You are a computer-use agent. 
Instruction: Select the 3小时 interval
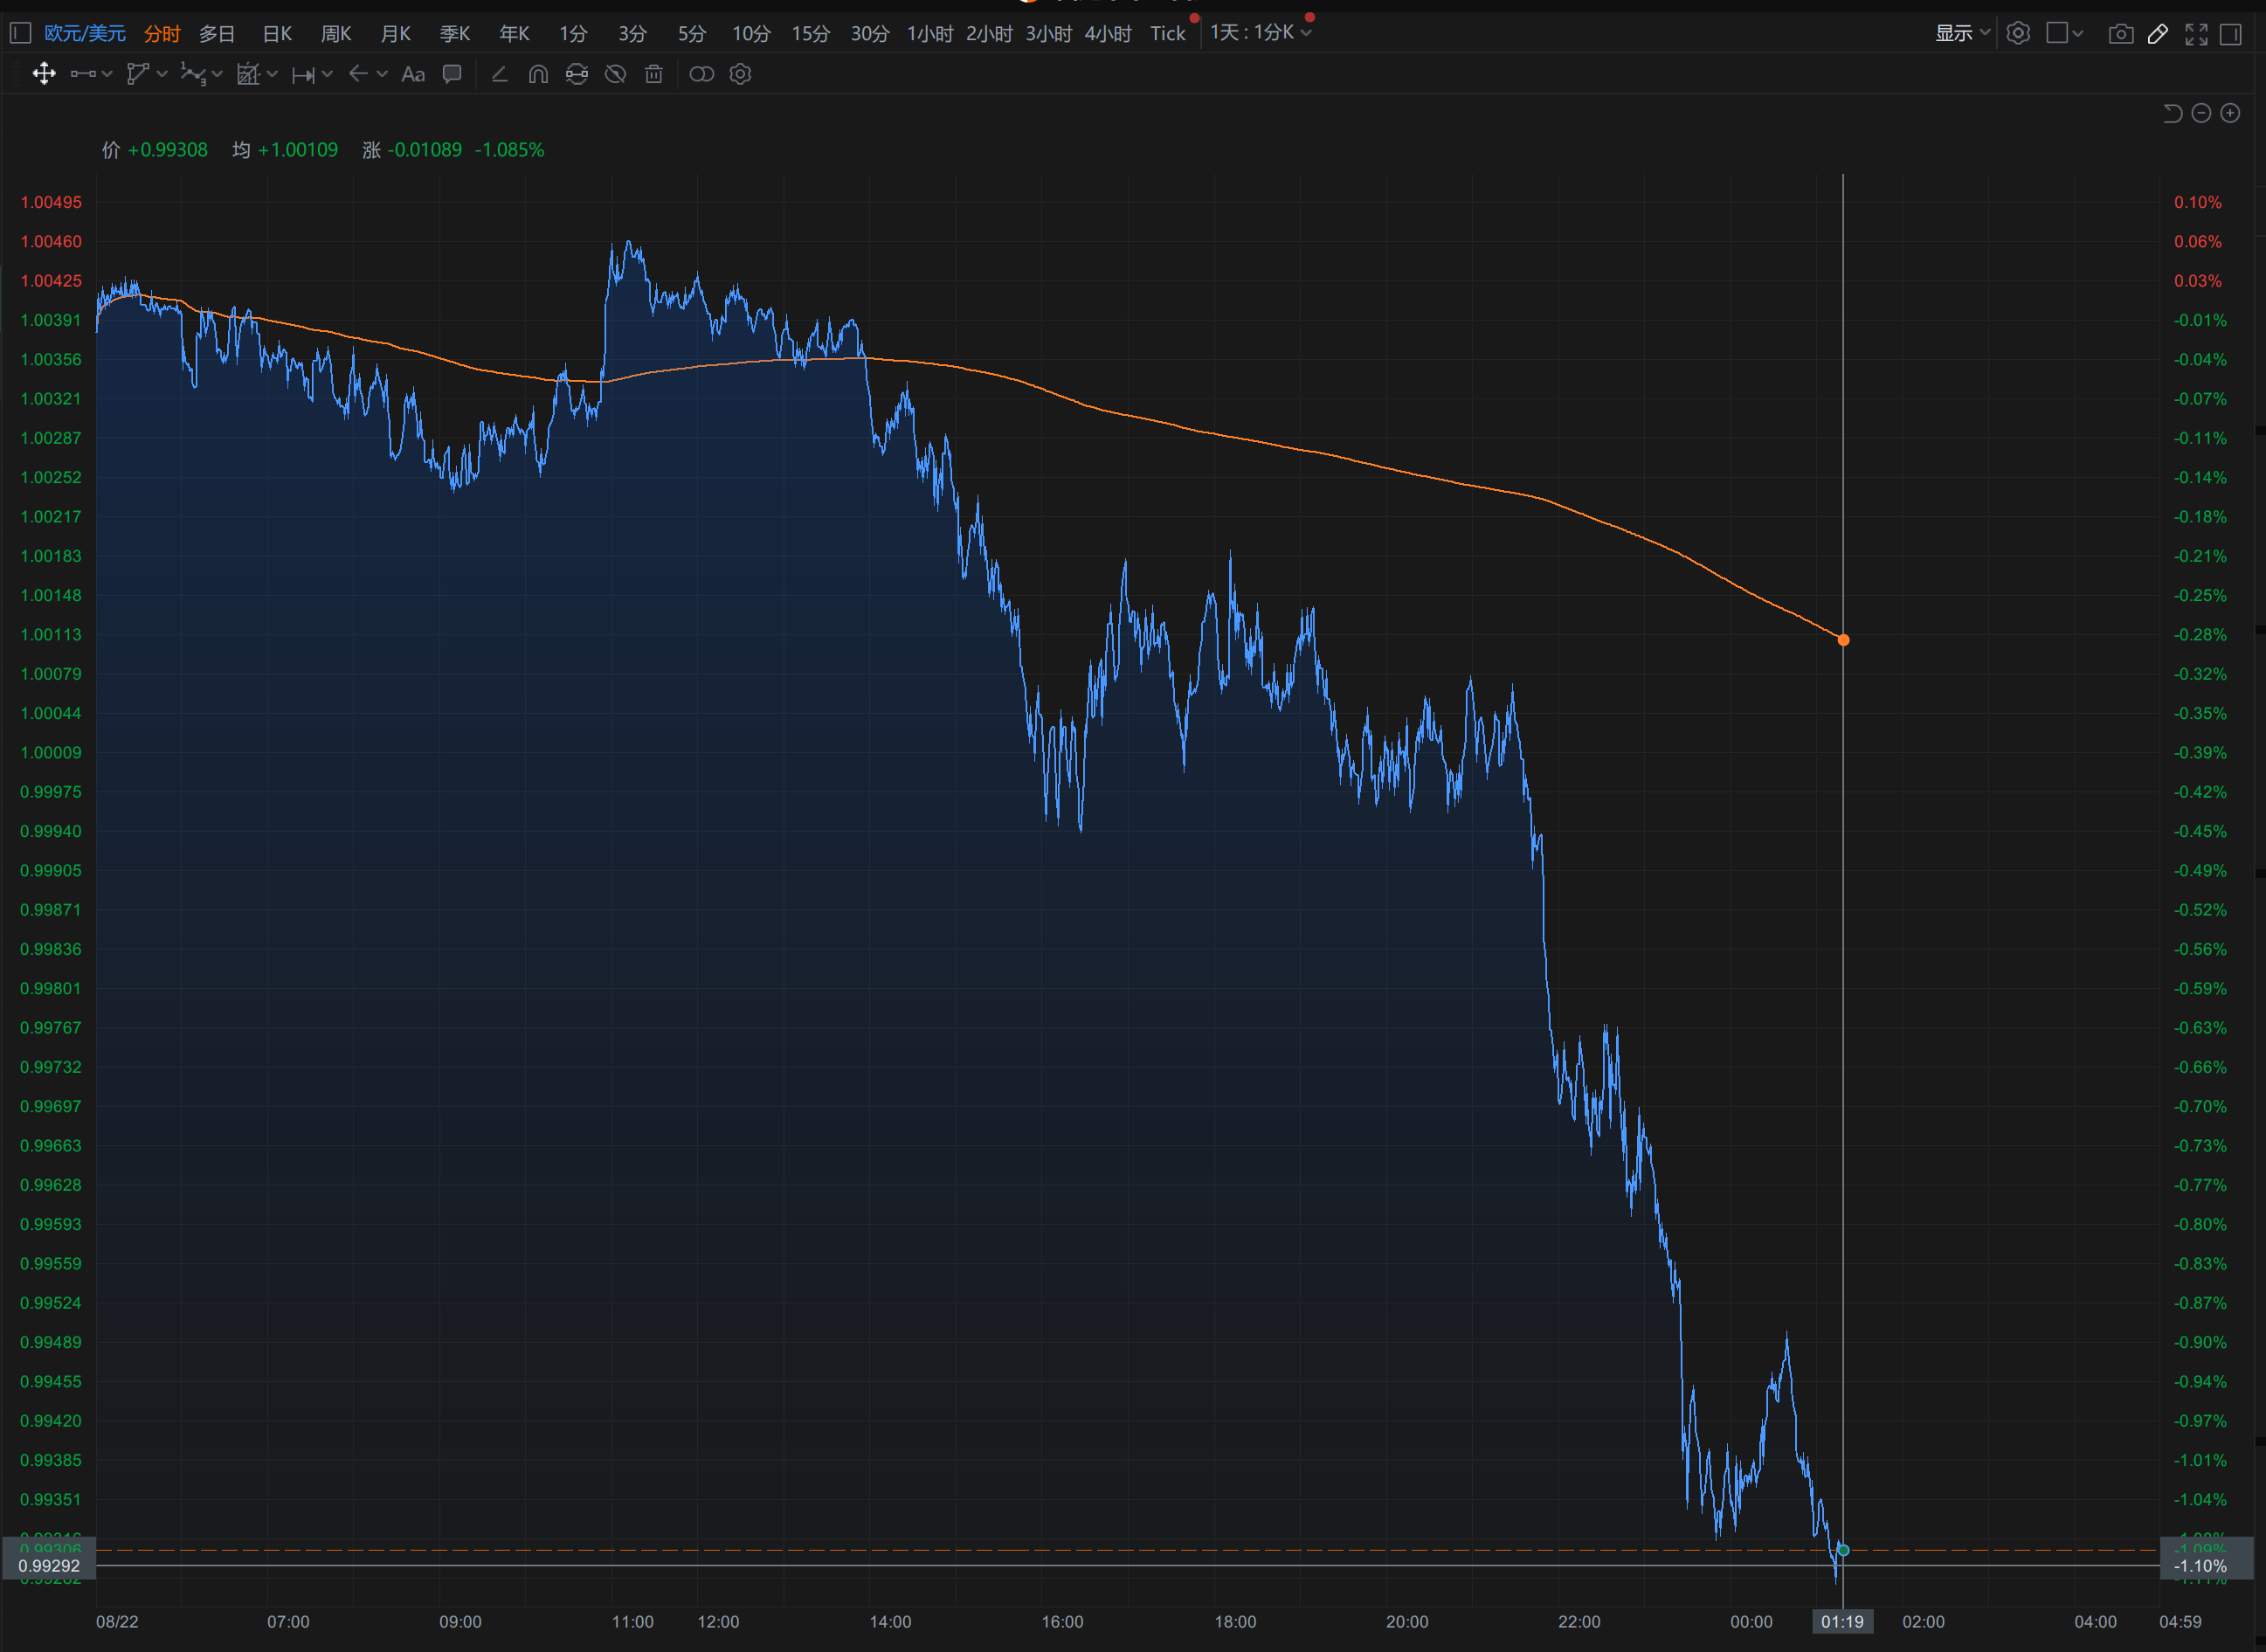(1048, 34)
